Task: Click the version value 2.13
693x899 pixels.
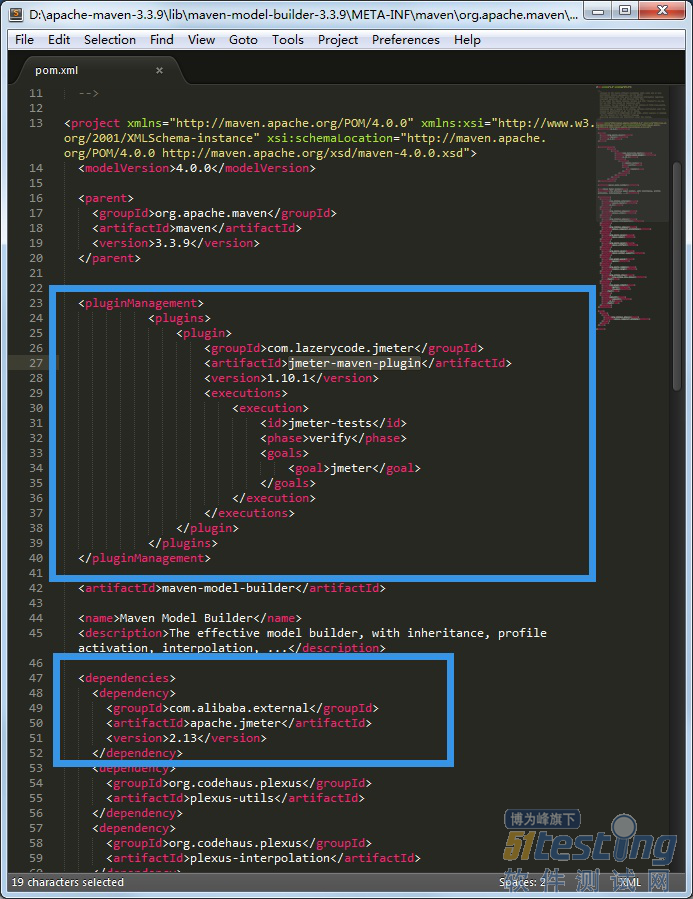Action: (183, 738)
